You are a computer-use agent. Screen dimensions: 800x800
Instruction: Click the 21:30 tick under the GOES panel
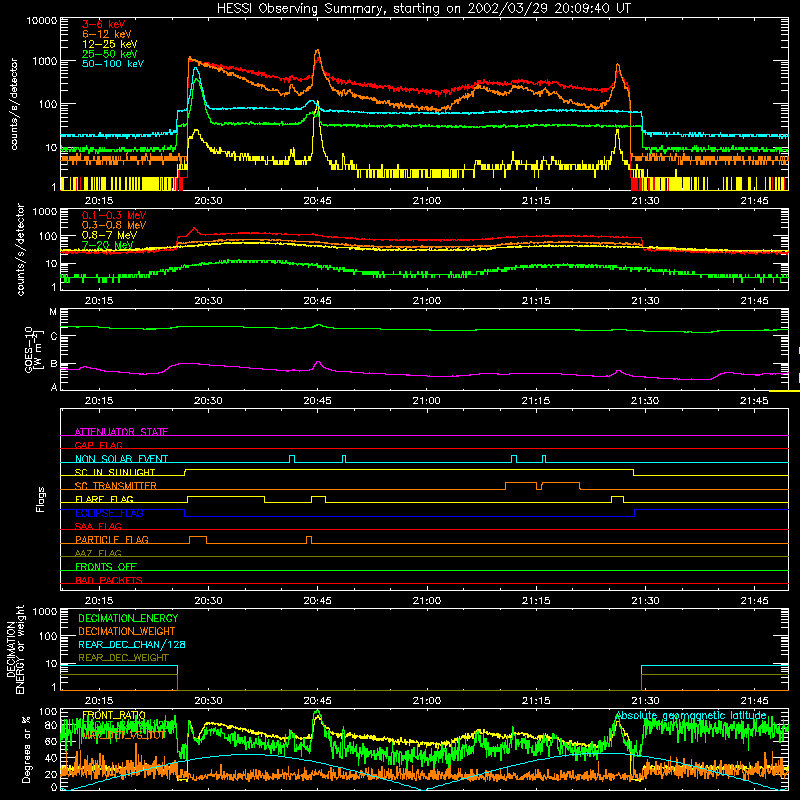pyautogui.click(x=645, y=401)
